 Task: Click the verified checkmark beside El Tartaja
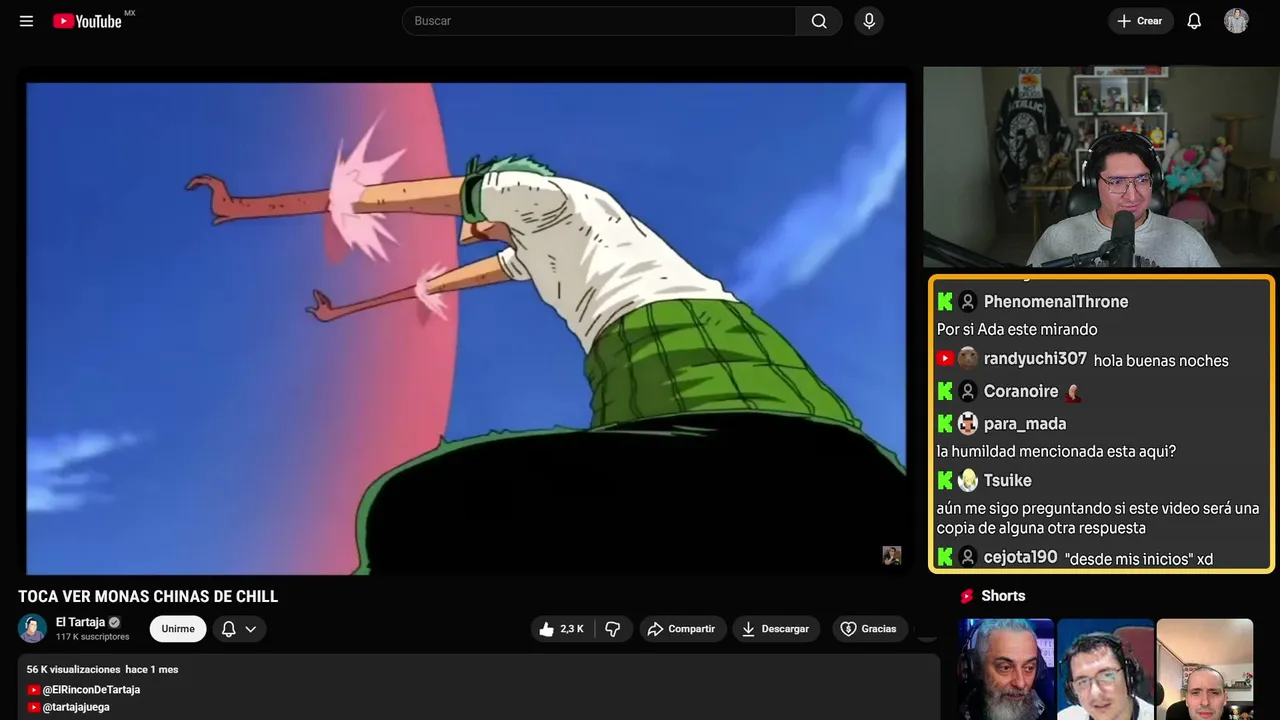(x=115, y=622)
